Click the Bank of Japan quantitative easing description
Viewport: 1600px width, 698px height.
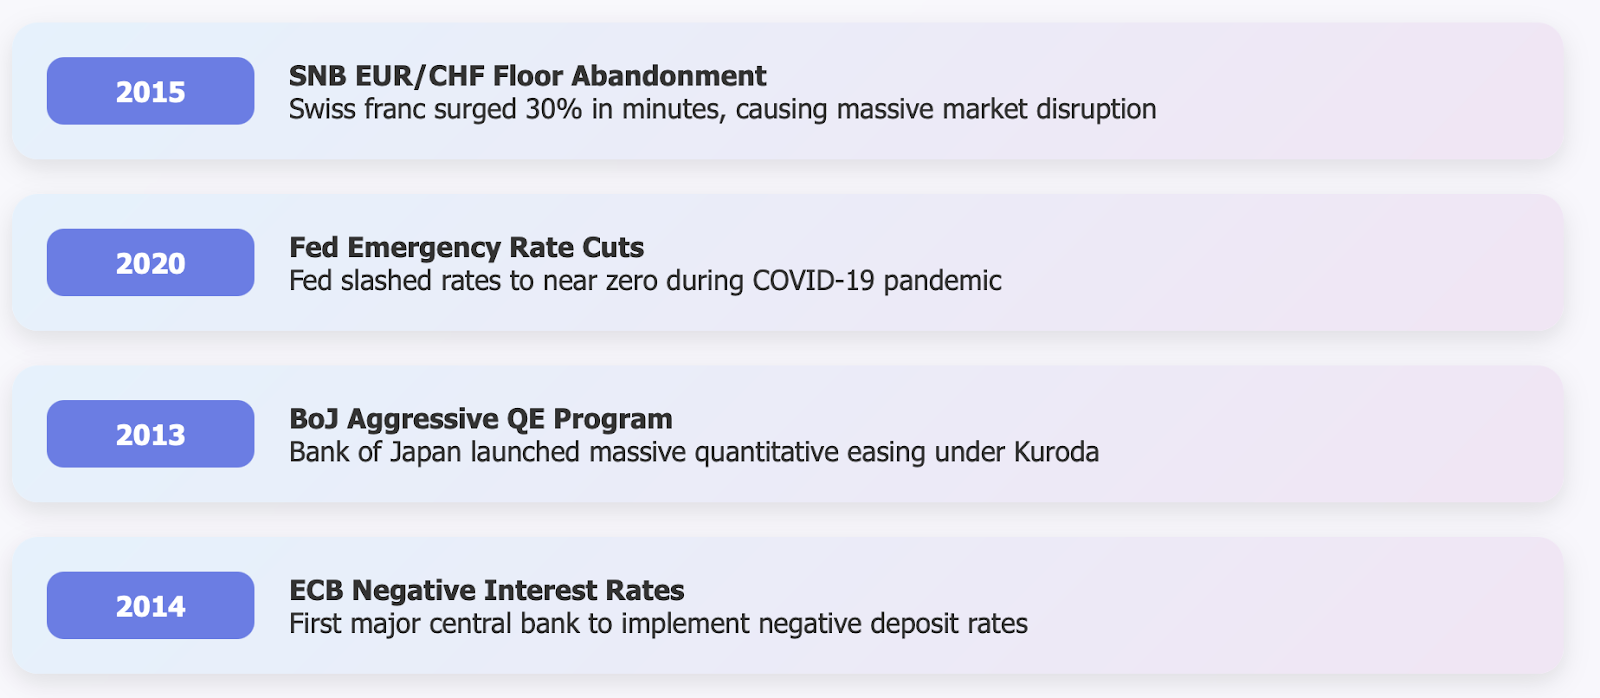pos(693,452)
